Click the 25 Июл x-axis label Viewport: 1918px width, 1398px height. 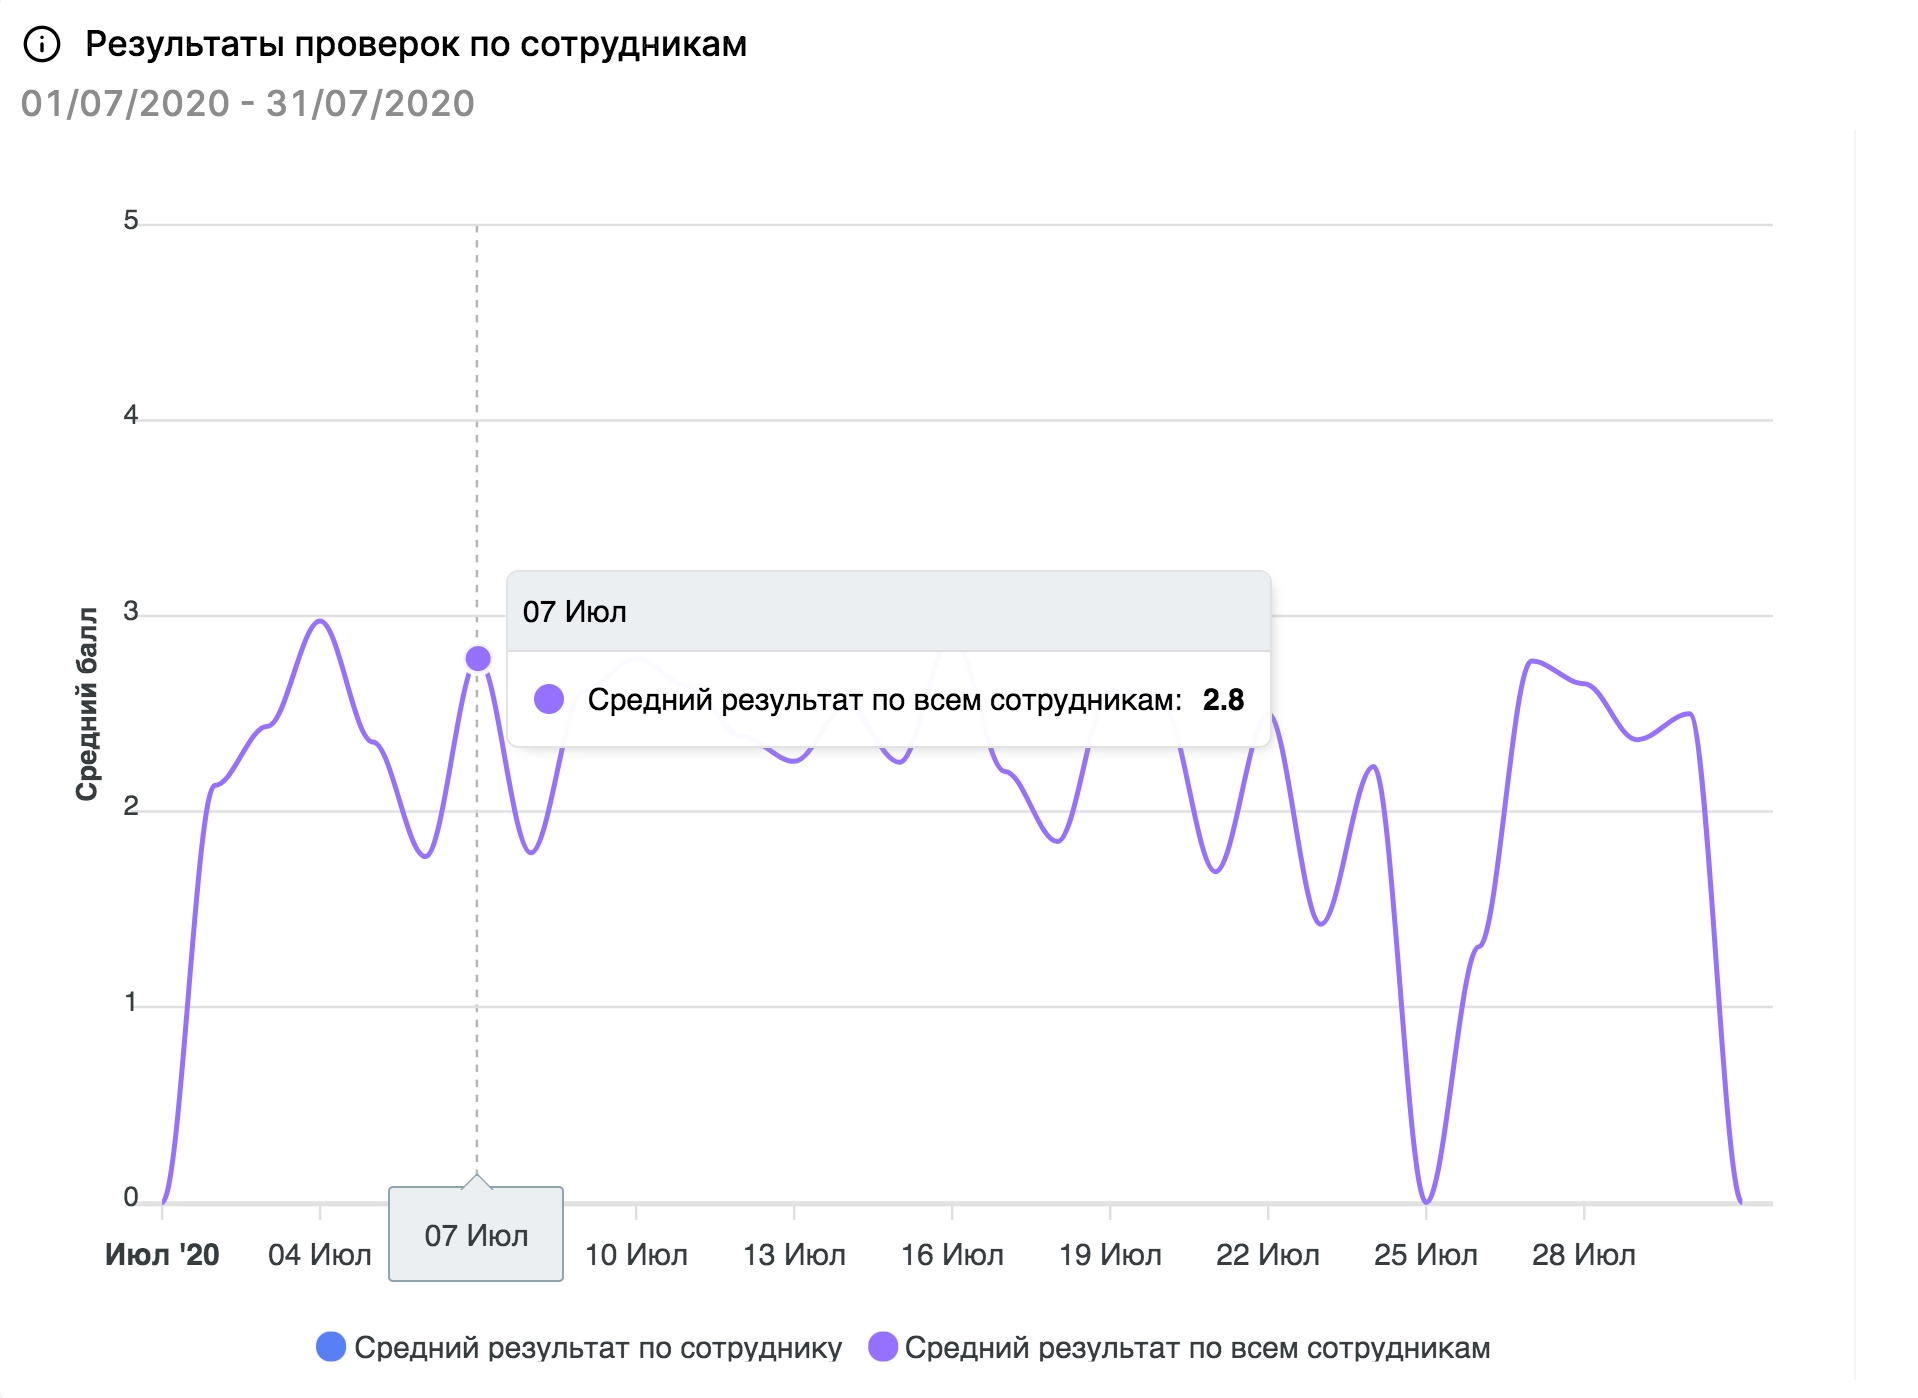tap(1426, 1254)
